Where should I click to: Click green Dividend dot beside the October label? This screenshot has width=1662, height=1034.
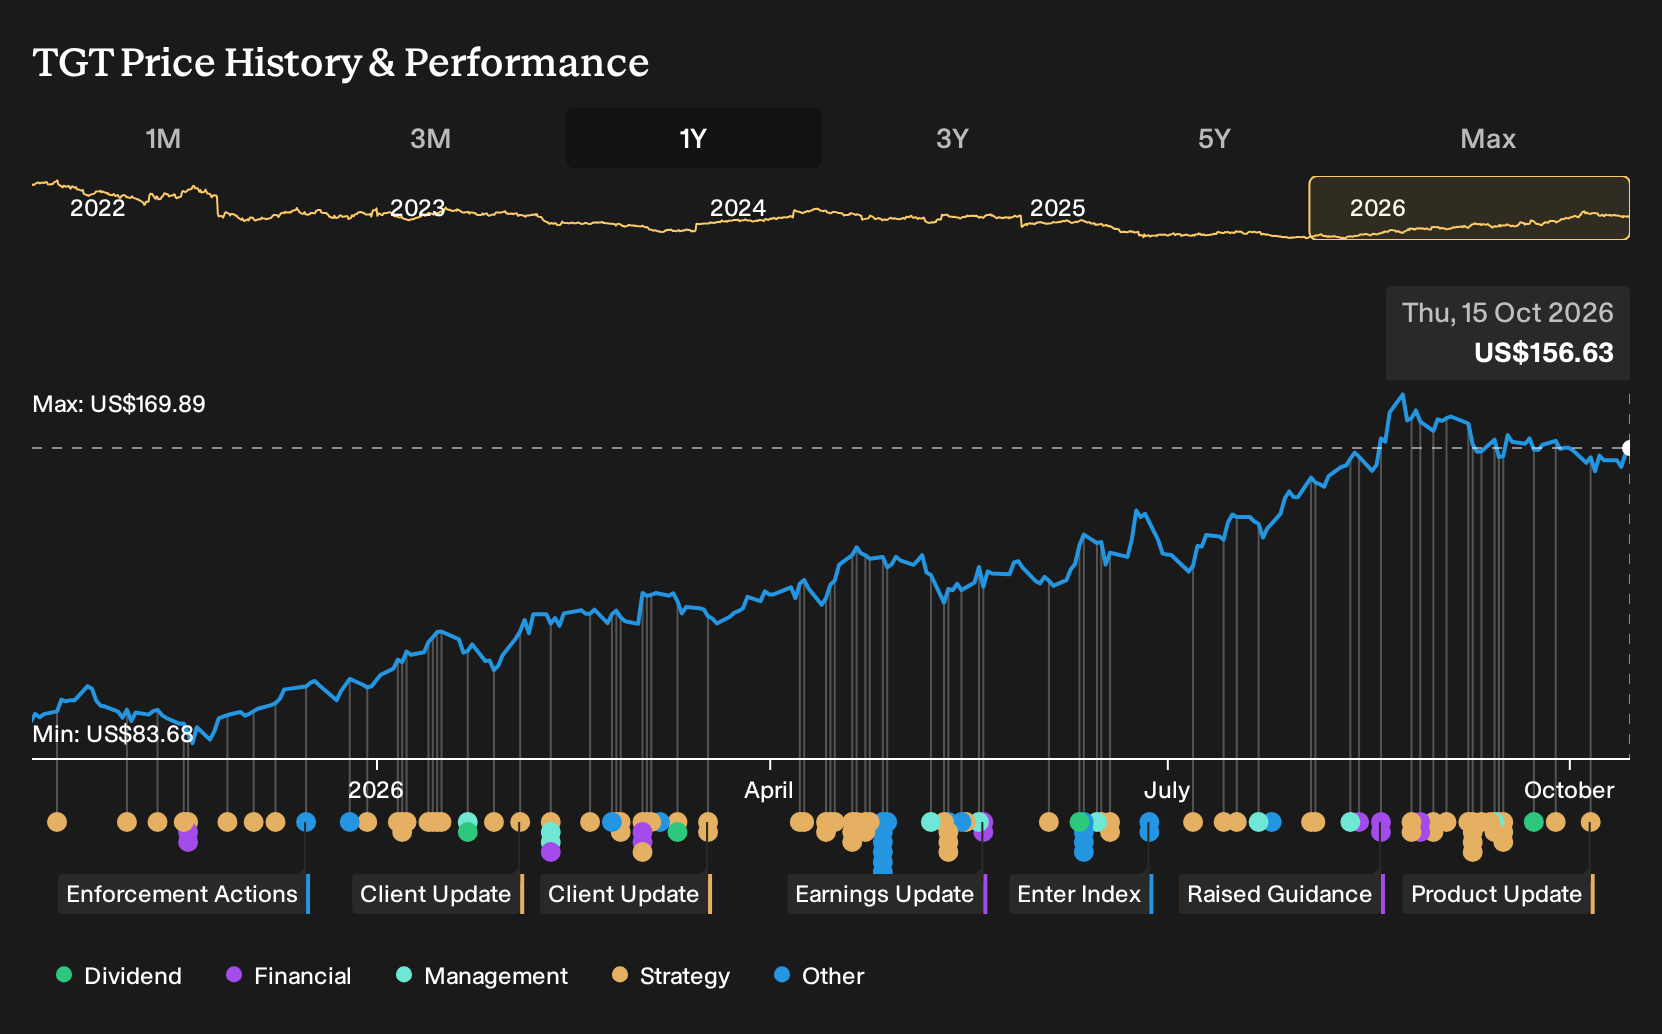[1534, 822]
